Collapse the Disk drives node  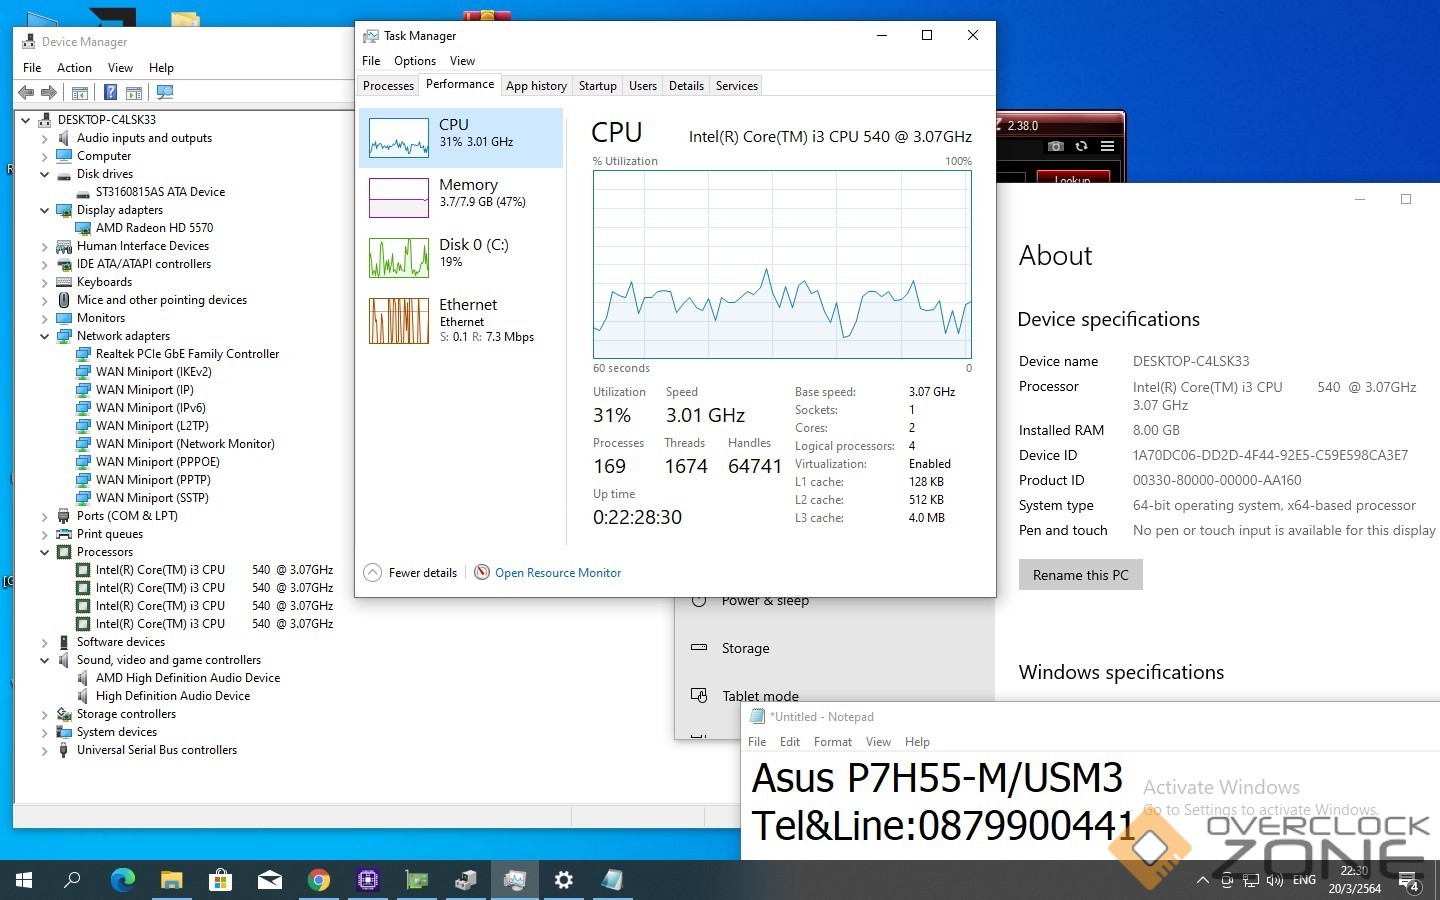point(45,174)
